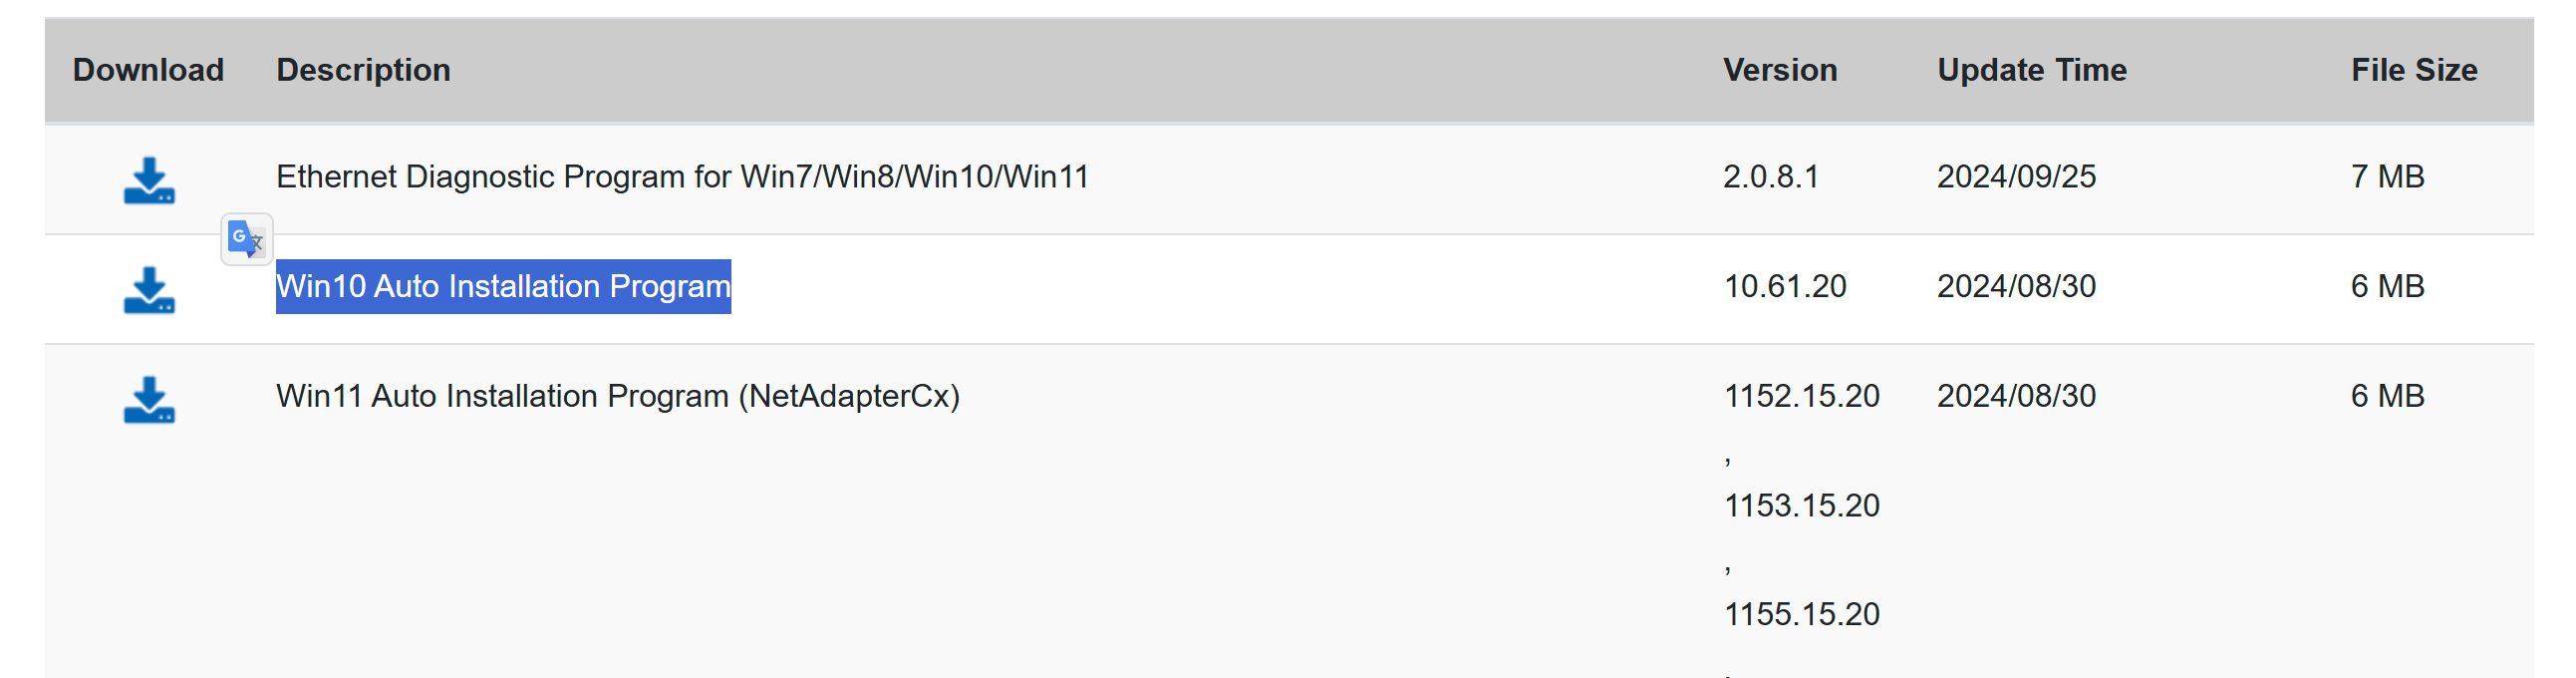Click the Download column header
Image resolution: width=2576 pixels, height=678 pixels.
[x=148, y=70]
